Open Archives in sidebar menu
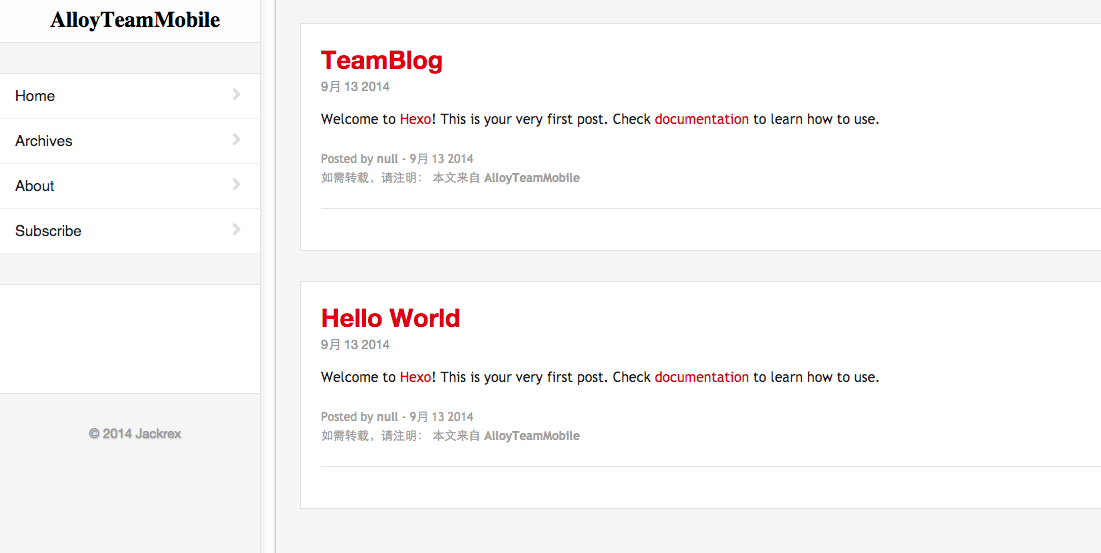This screenshot has height=553, width=1101. pyautogui.click(x=130, y=141)
